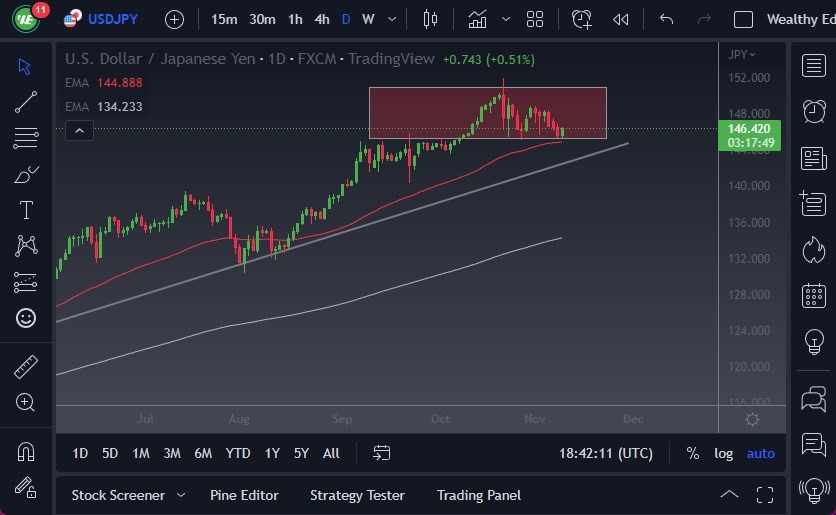Expand the time interval dropdown arrow
Image resolution: width=836 pixels, height=515 pixels.
tap(391, 19)
